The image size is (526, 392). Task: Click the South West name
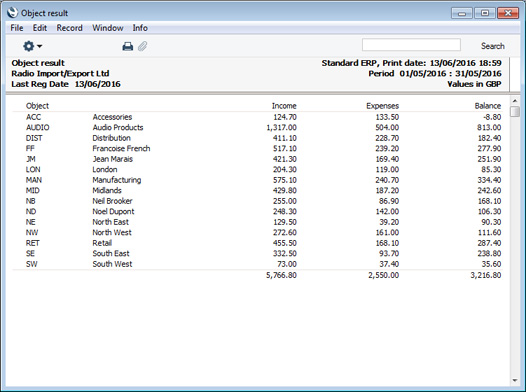point(112,264)
